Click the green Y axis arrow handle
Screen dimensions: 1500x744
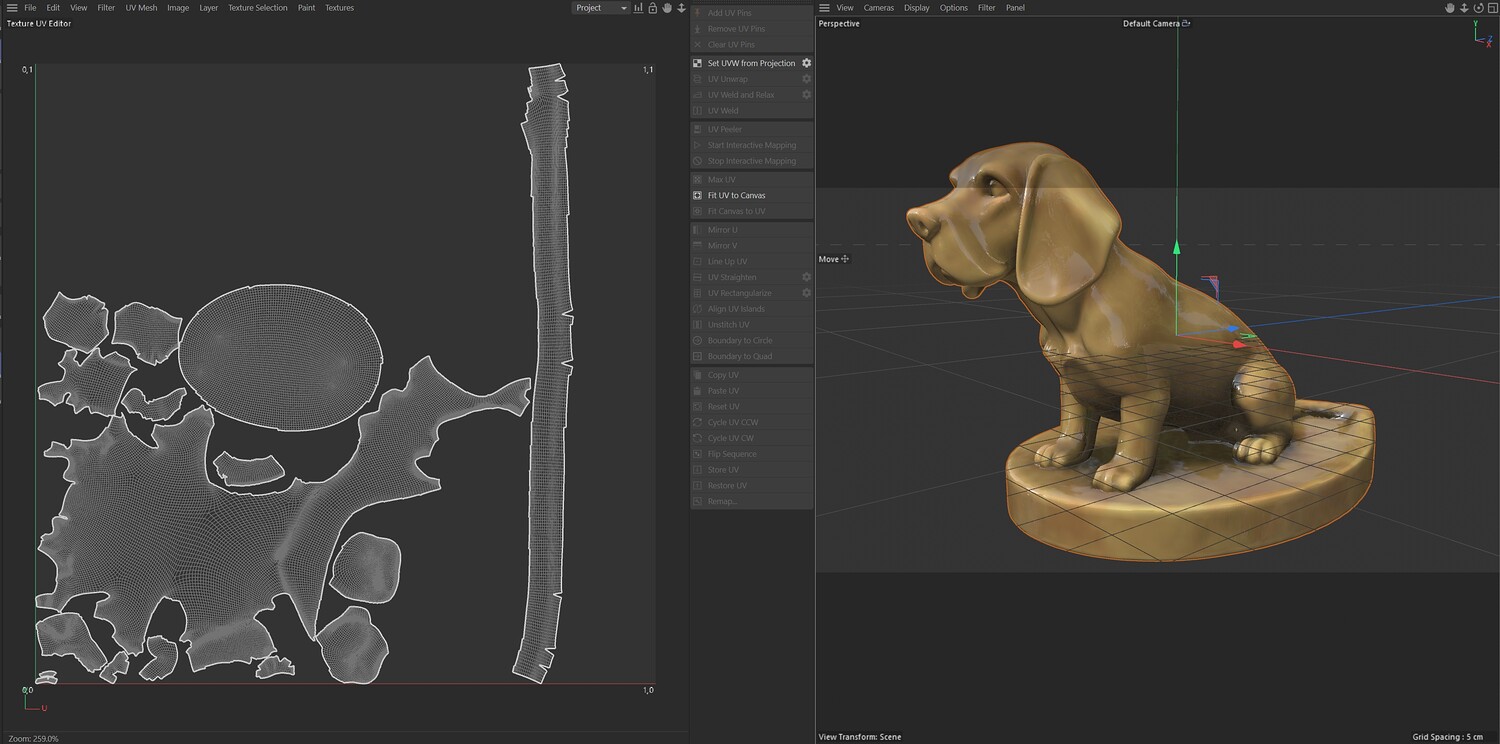[x=1177, y=246]
